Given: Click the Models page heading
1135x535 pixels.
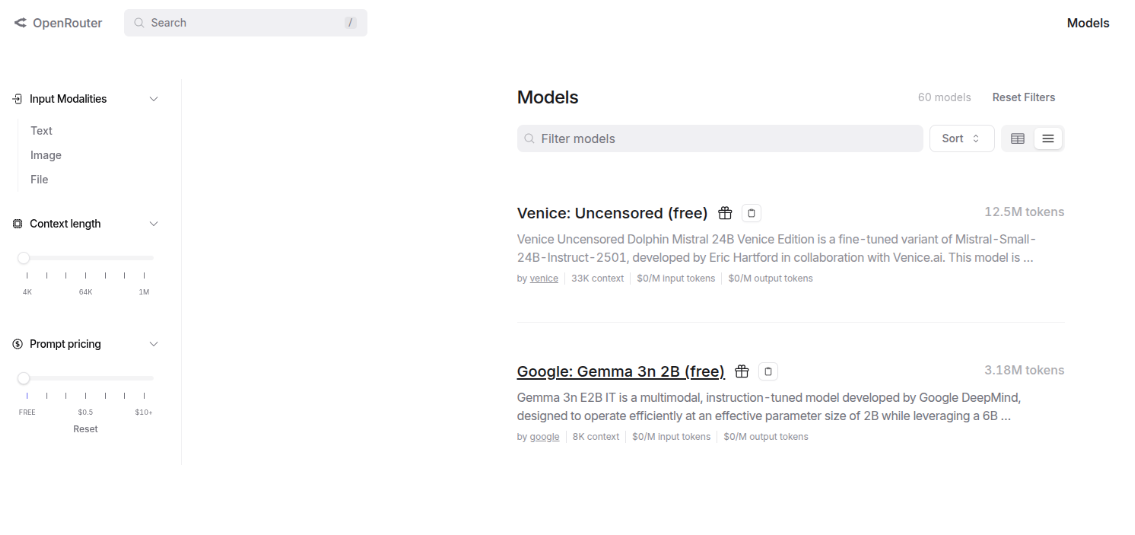Looking at the screenshot, I should point(547,97).
